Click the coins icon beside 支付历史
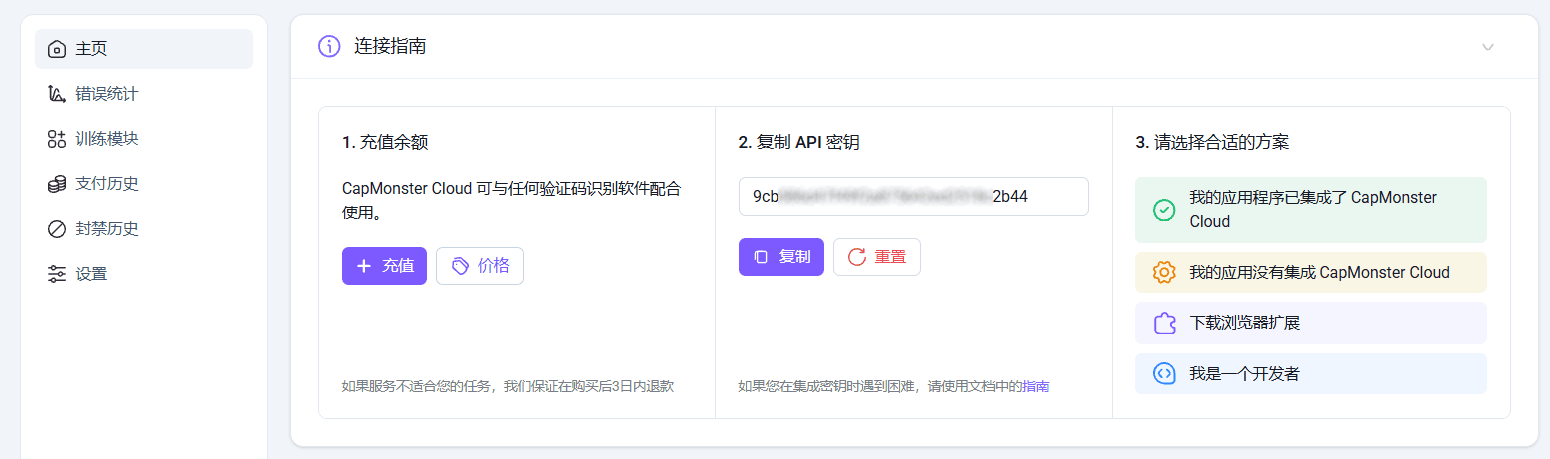Image resolution: width=1550 pixels, height=459 pixels. 57,184
